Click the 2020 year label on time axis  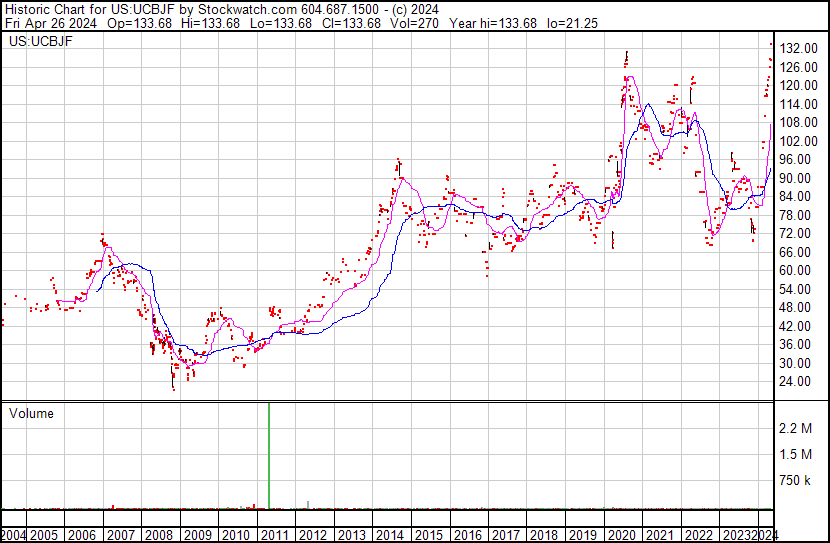[x=619, y=535]
